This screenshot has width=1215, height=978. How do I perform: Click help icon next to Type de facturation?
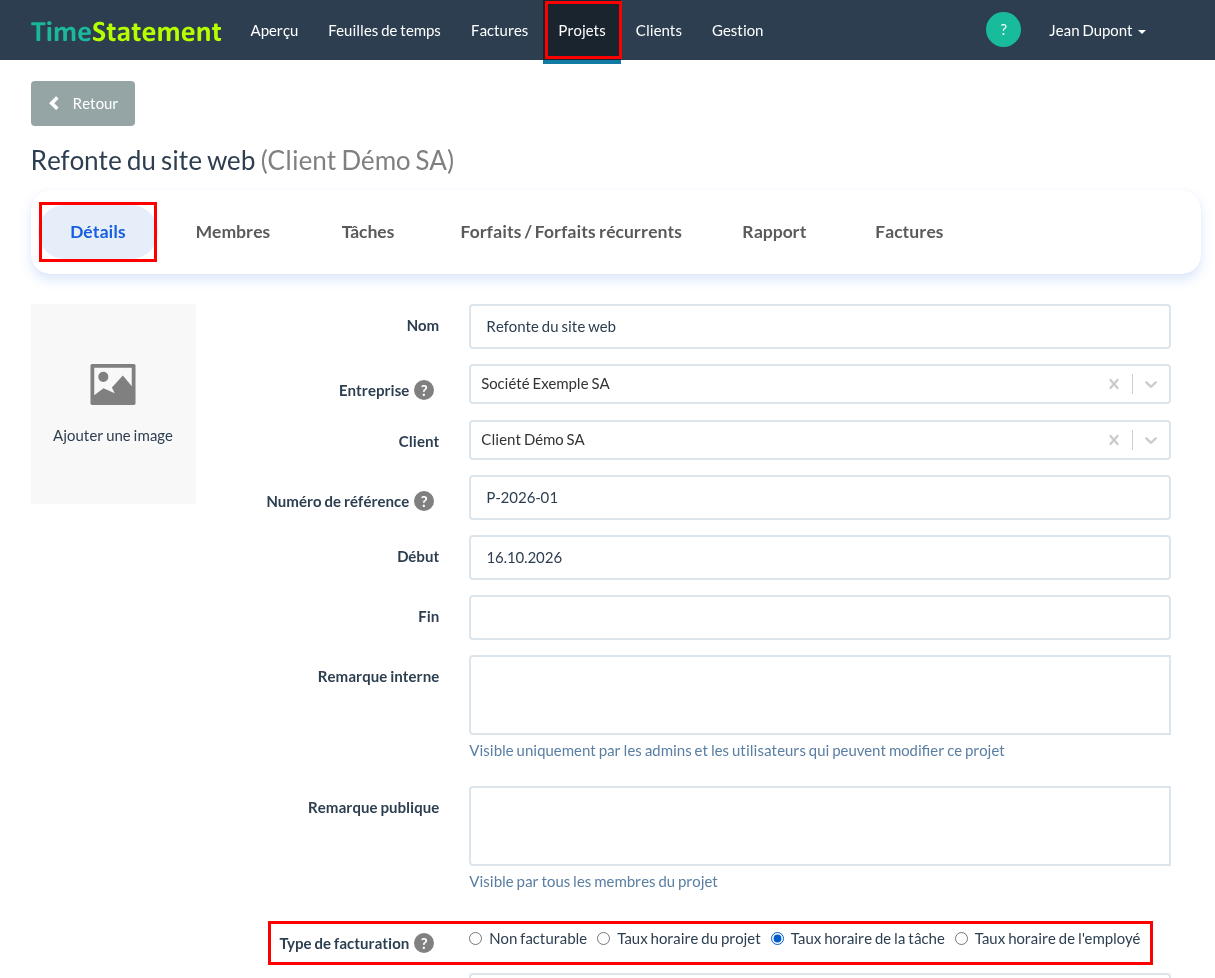(x=424, y=943)
